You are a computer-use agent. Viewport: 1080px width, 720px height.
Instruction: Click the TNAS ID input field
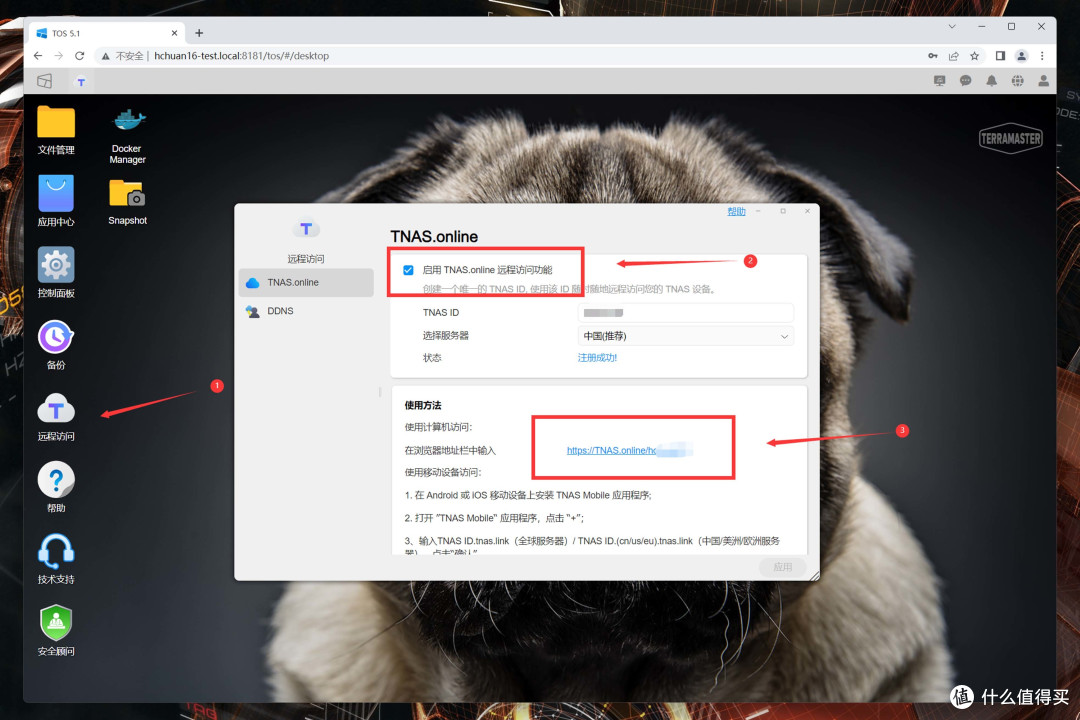685,313
